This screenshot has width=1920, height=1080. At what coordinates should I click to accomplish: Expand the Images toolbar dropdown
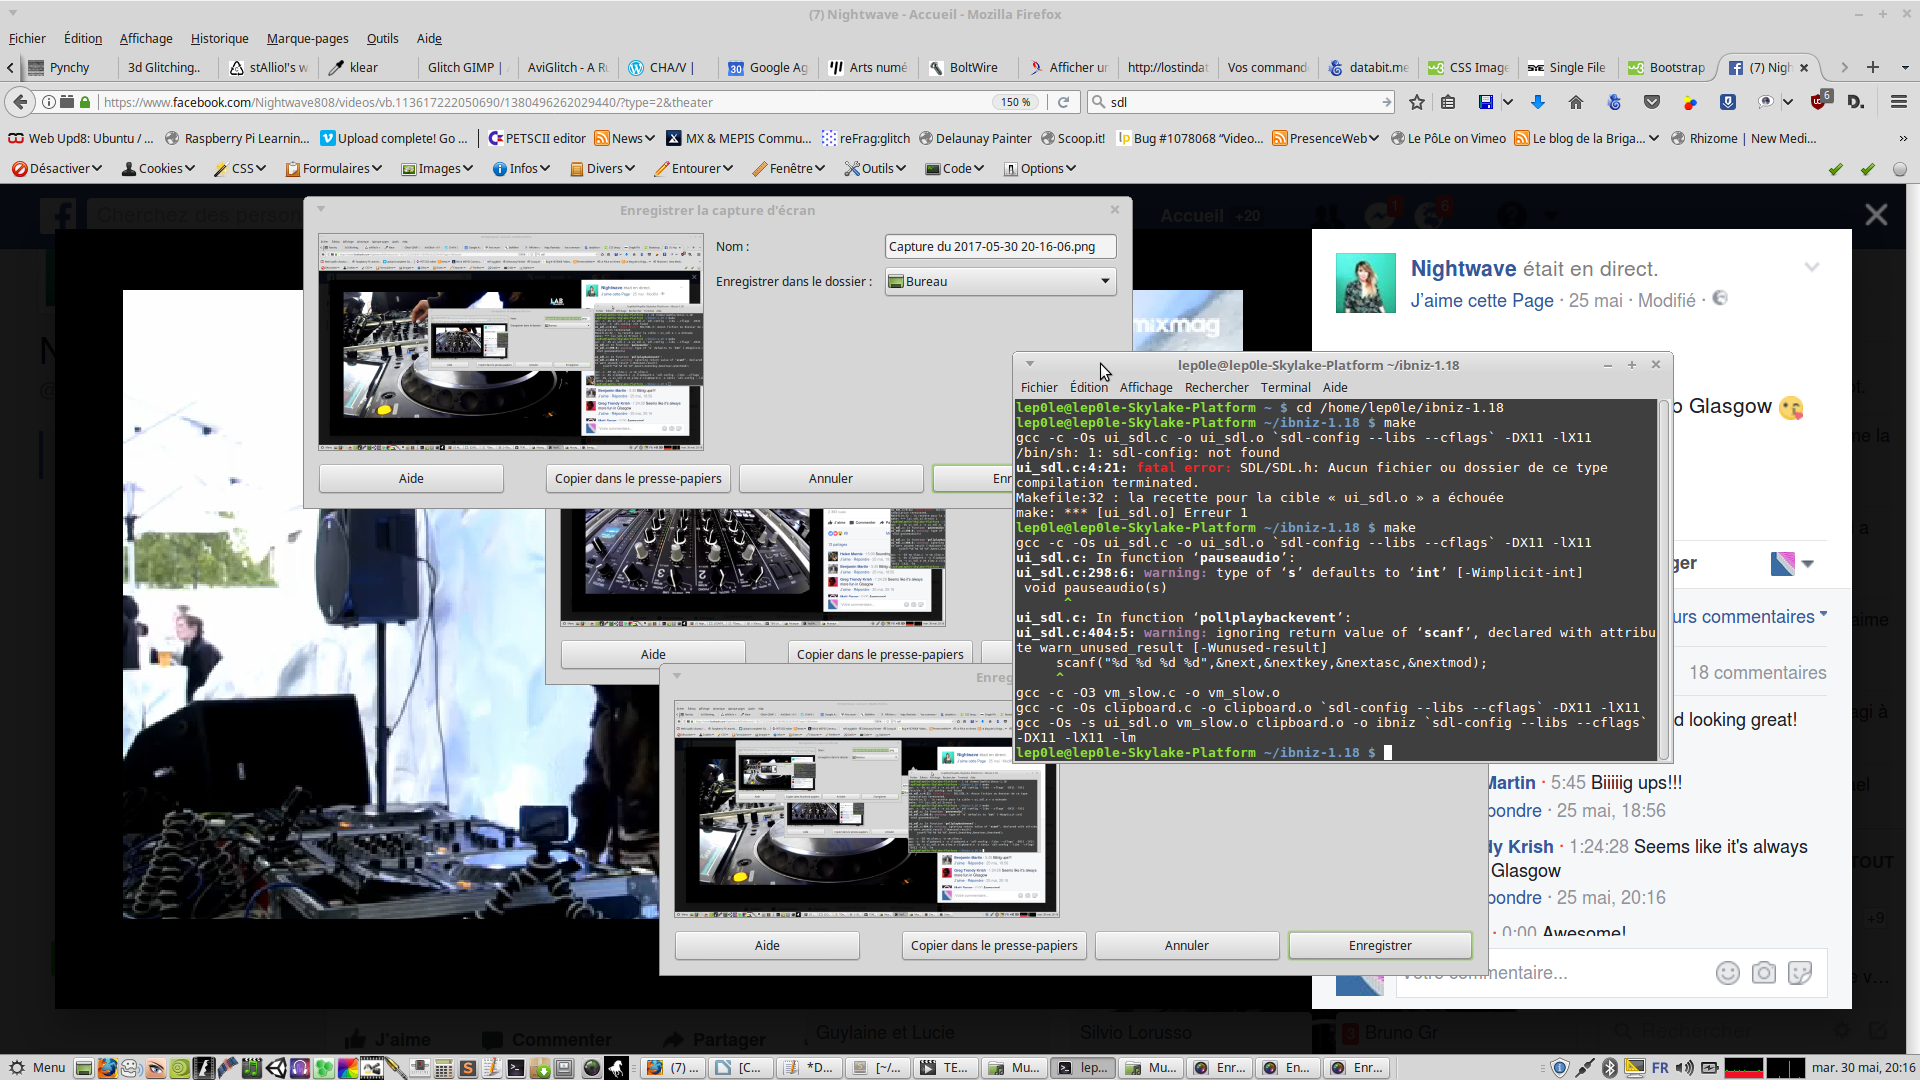coord(437,169)
